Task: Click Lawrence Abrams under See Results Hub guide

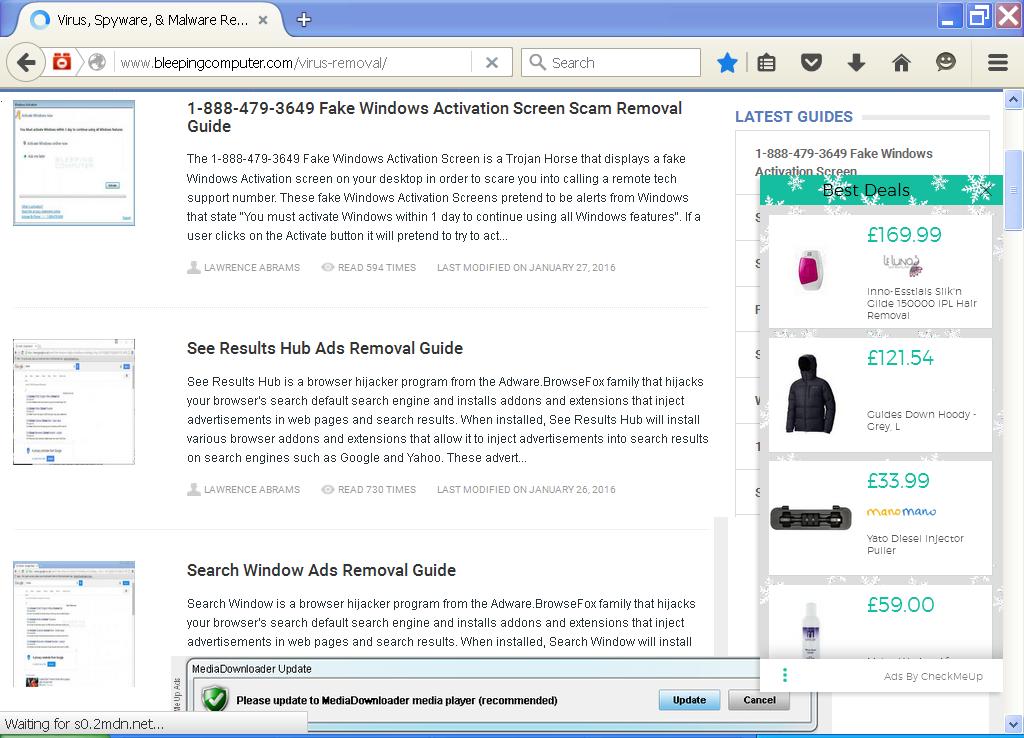Action: [251, 489]
